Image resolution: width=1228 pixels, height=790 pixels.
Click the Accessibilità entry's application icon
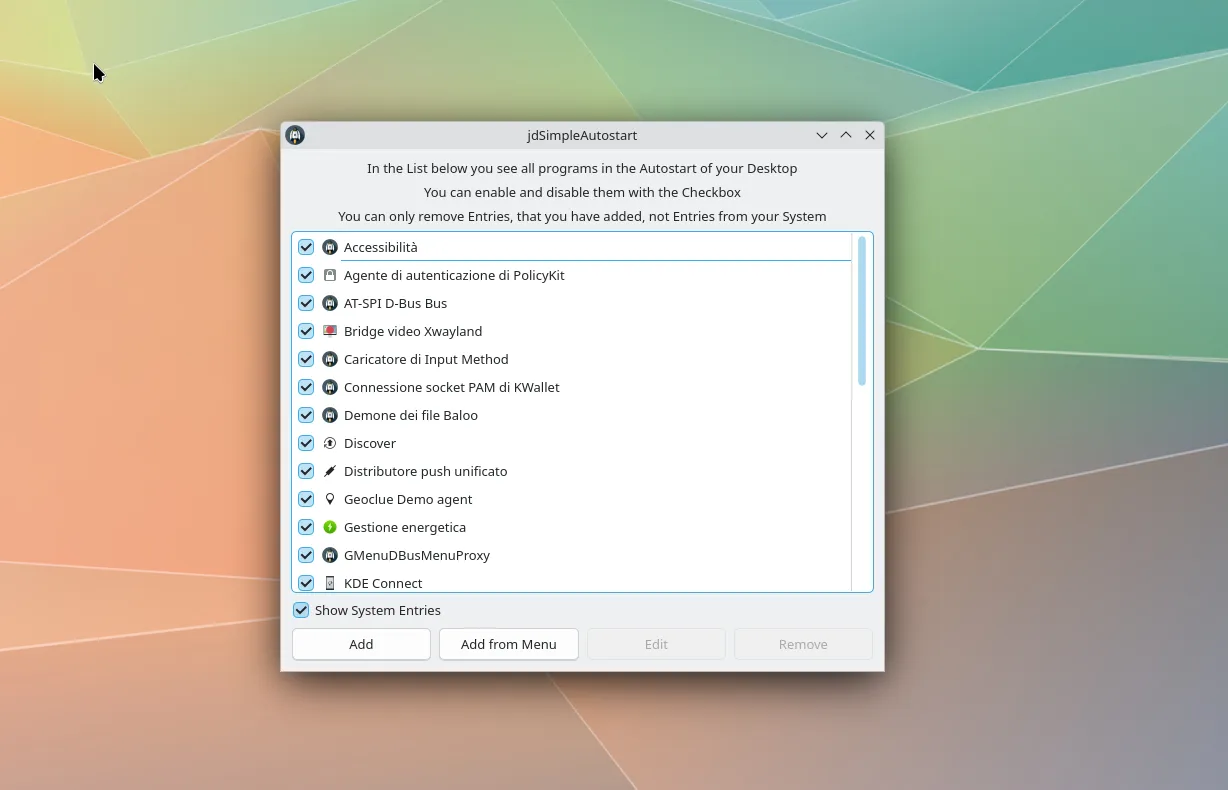(x=330, y=247)
